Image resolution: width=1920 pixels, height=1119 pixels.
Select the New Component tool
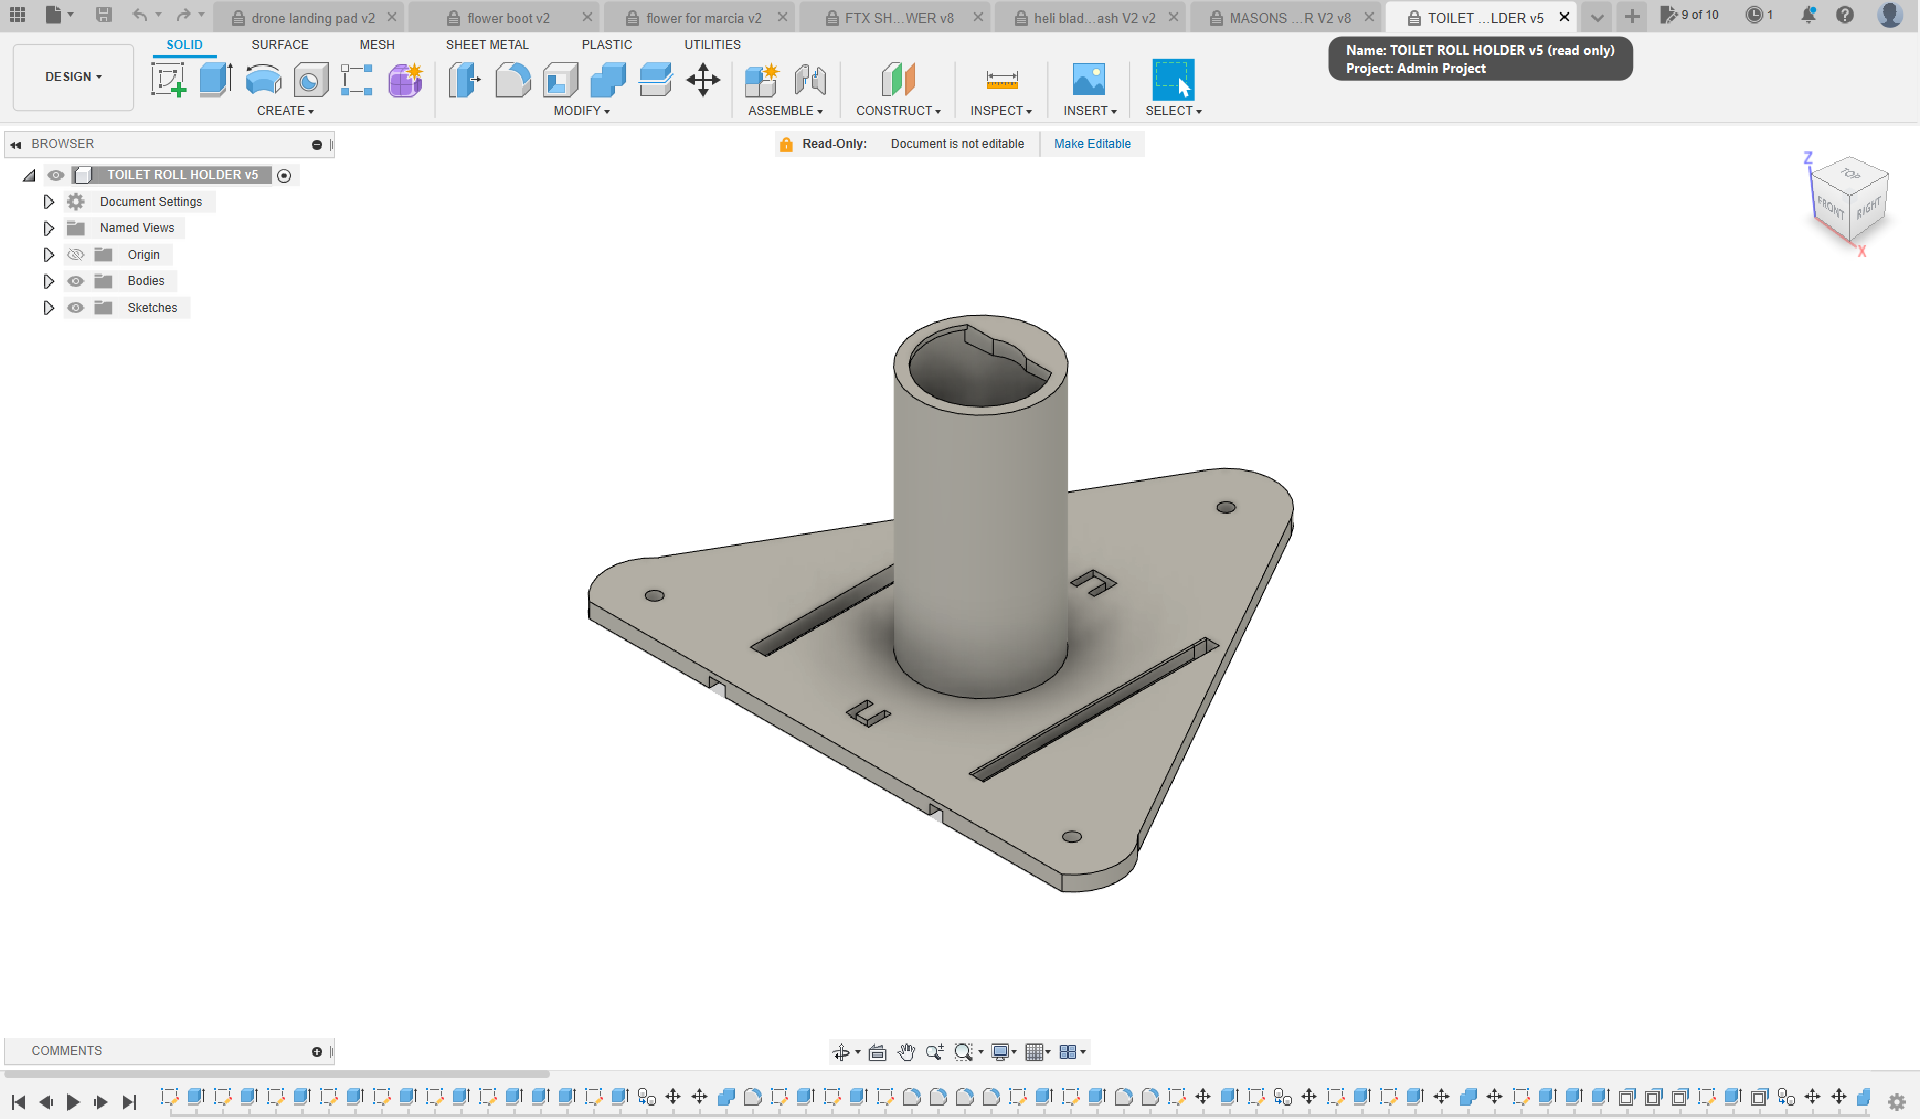tap(762, 79)
